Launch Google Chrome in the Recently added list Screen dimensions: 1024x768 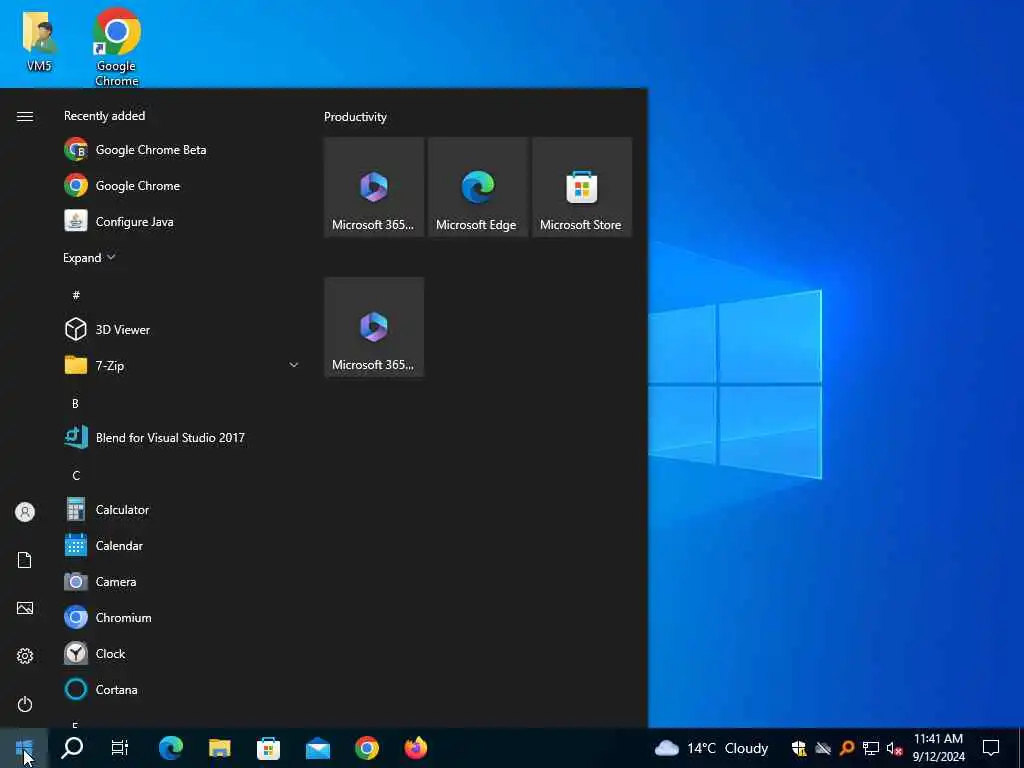(x=182, y=185)
